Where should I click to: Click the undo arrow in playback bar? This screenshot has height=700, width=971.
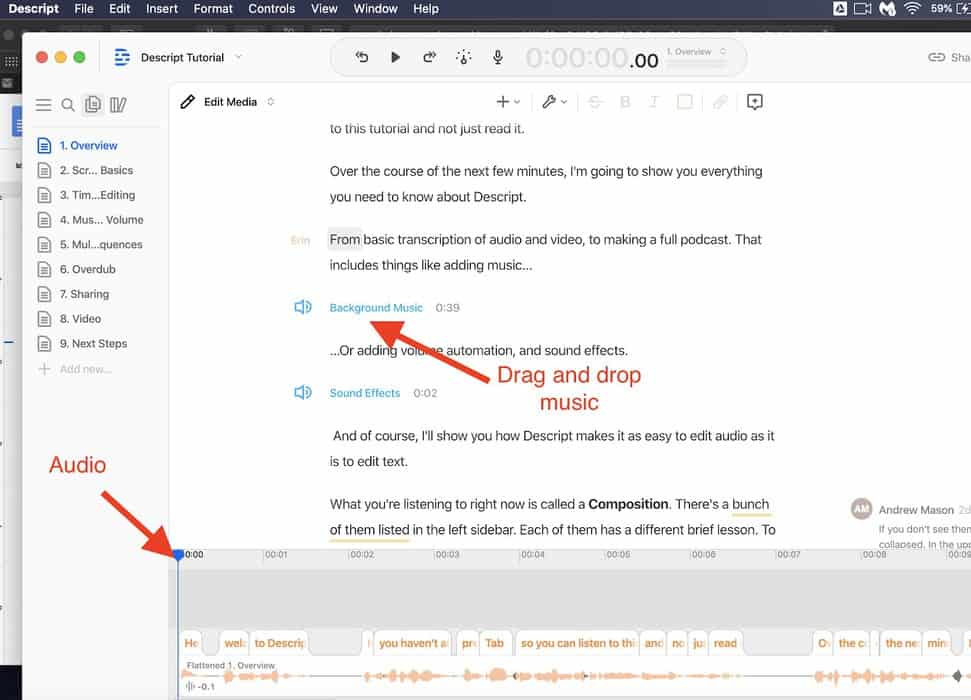coord(362,58)
